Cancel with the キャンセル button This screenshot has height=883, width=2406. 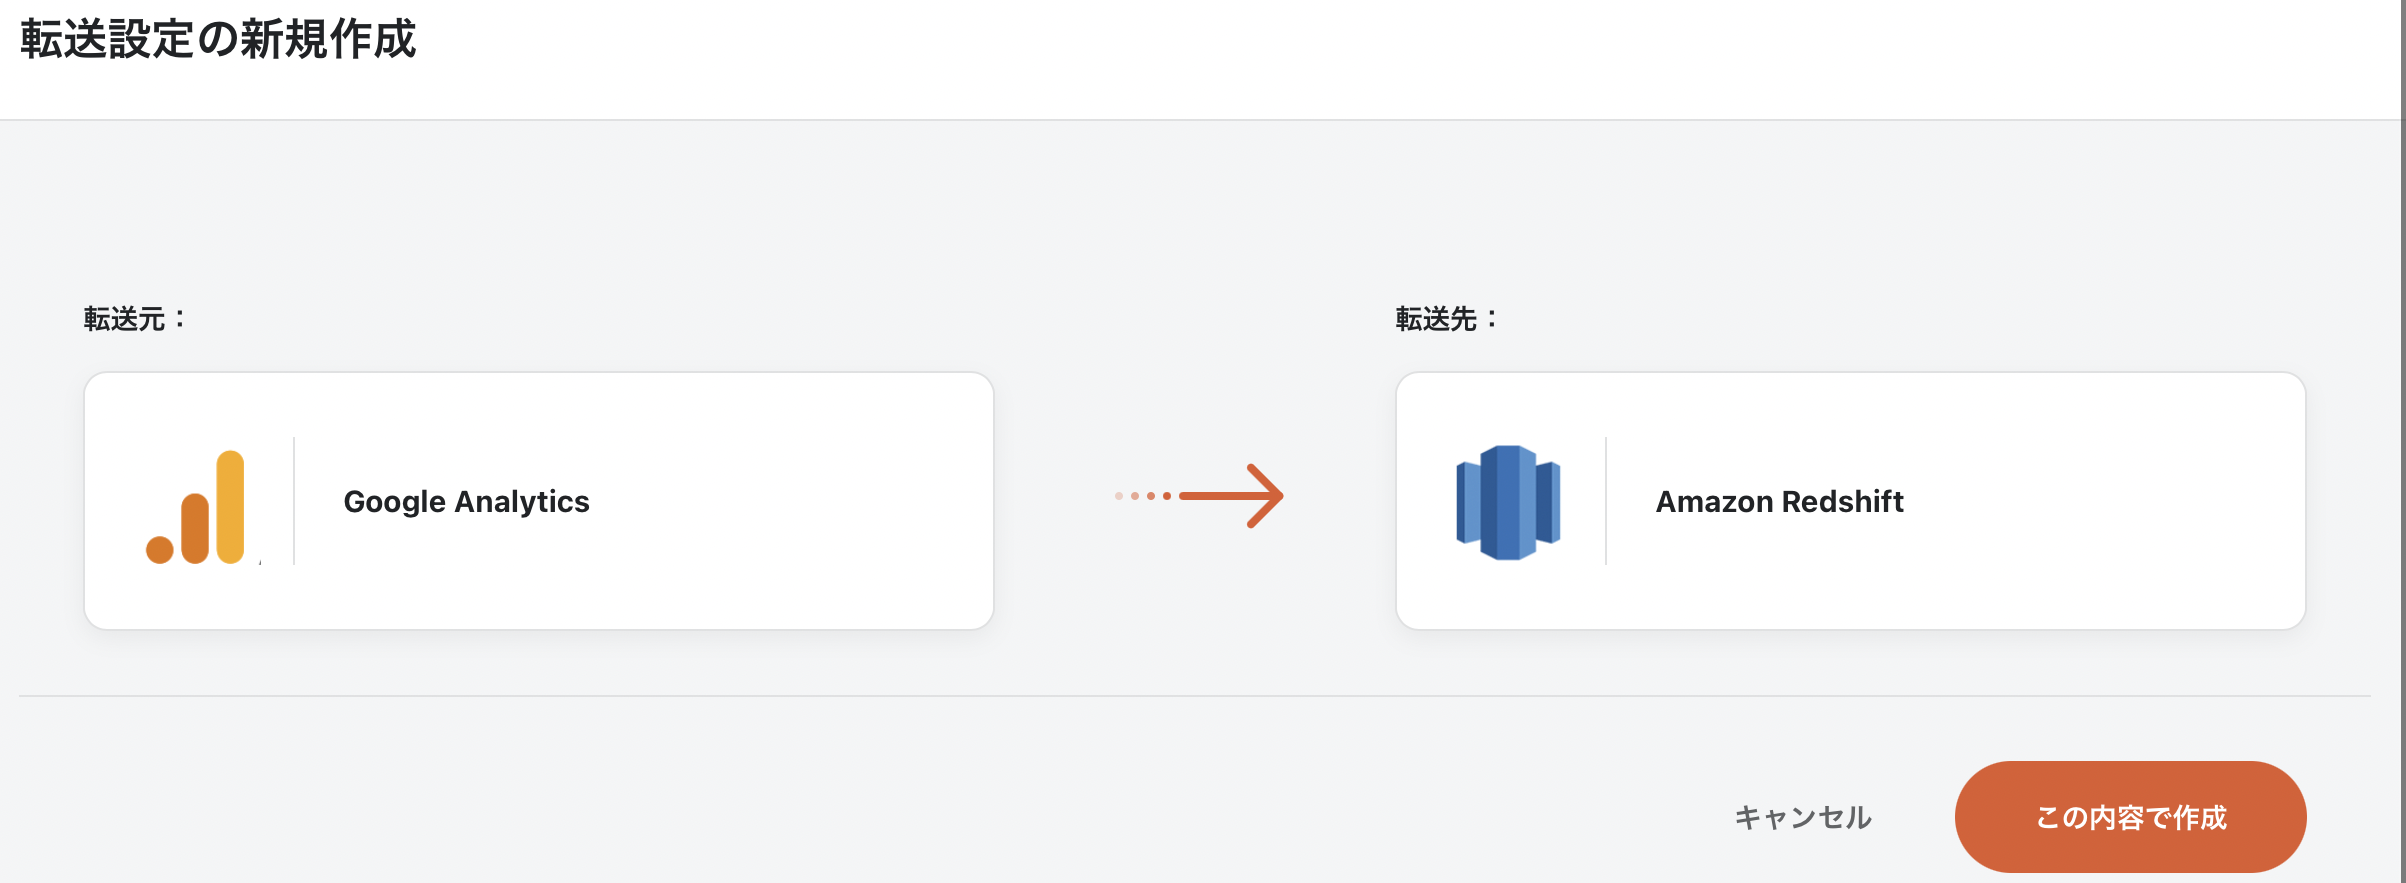1802,817
